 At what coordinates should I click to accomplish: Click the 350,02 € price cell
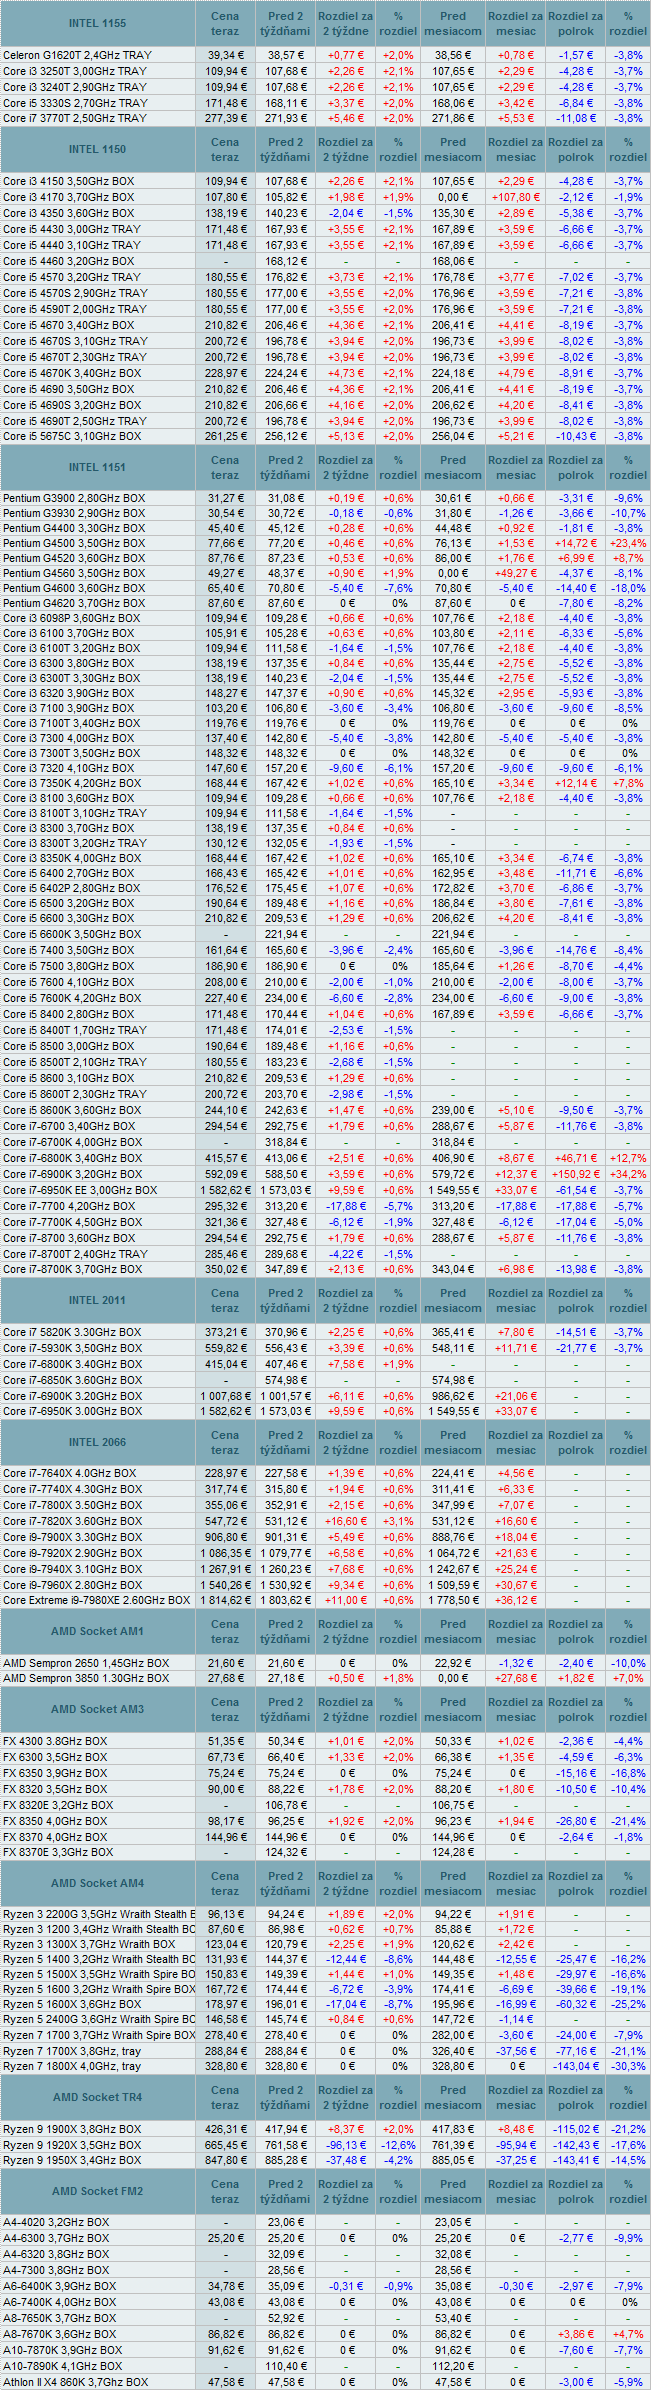click(x=225, y=1269)
